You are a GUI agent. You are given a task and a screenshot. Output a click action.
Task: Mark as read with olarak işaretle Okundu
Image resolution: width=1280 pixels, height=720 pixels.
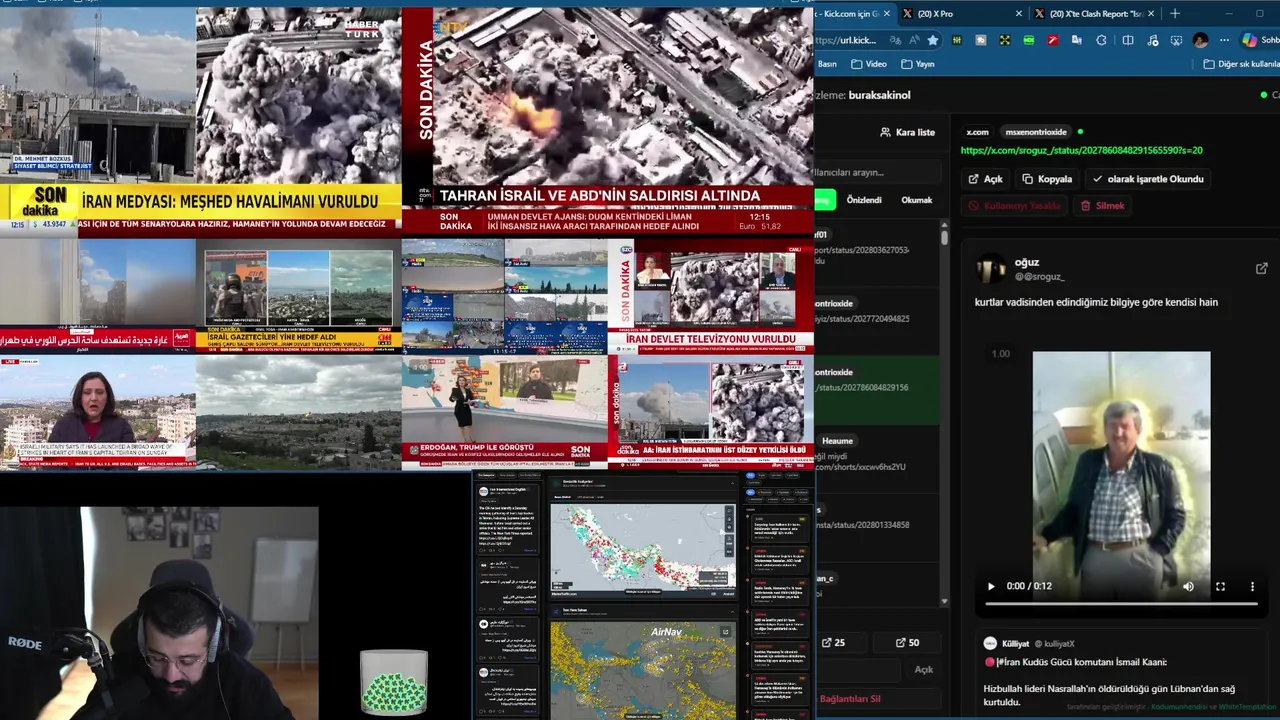point(1148,179)
